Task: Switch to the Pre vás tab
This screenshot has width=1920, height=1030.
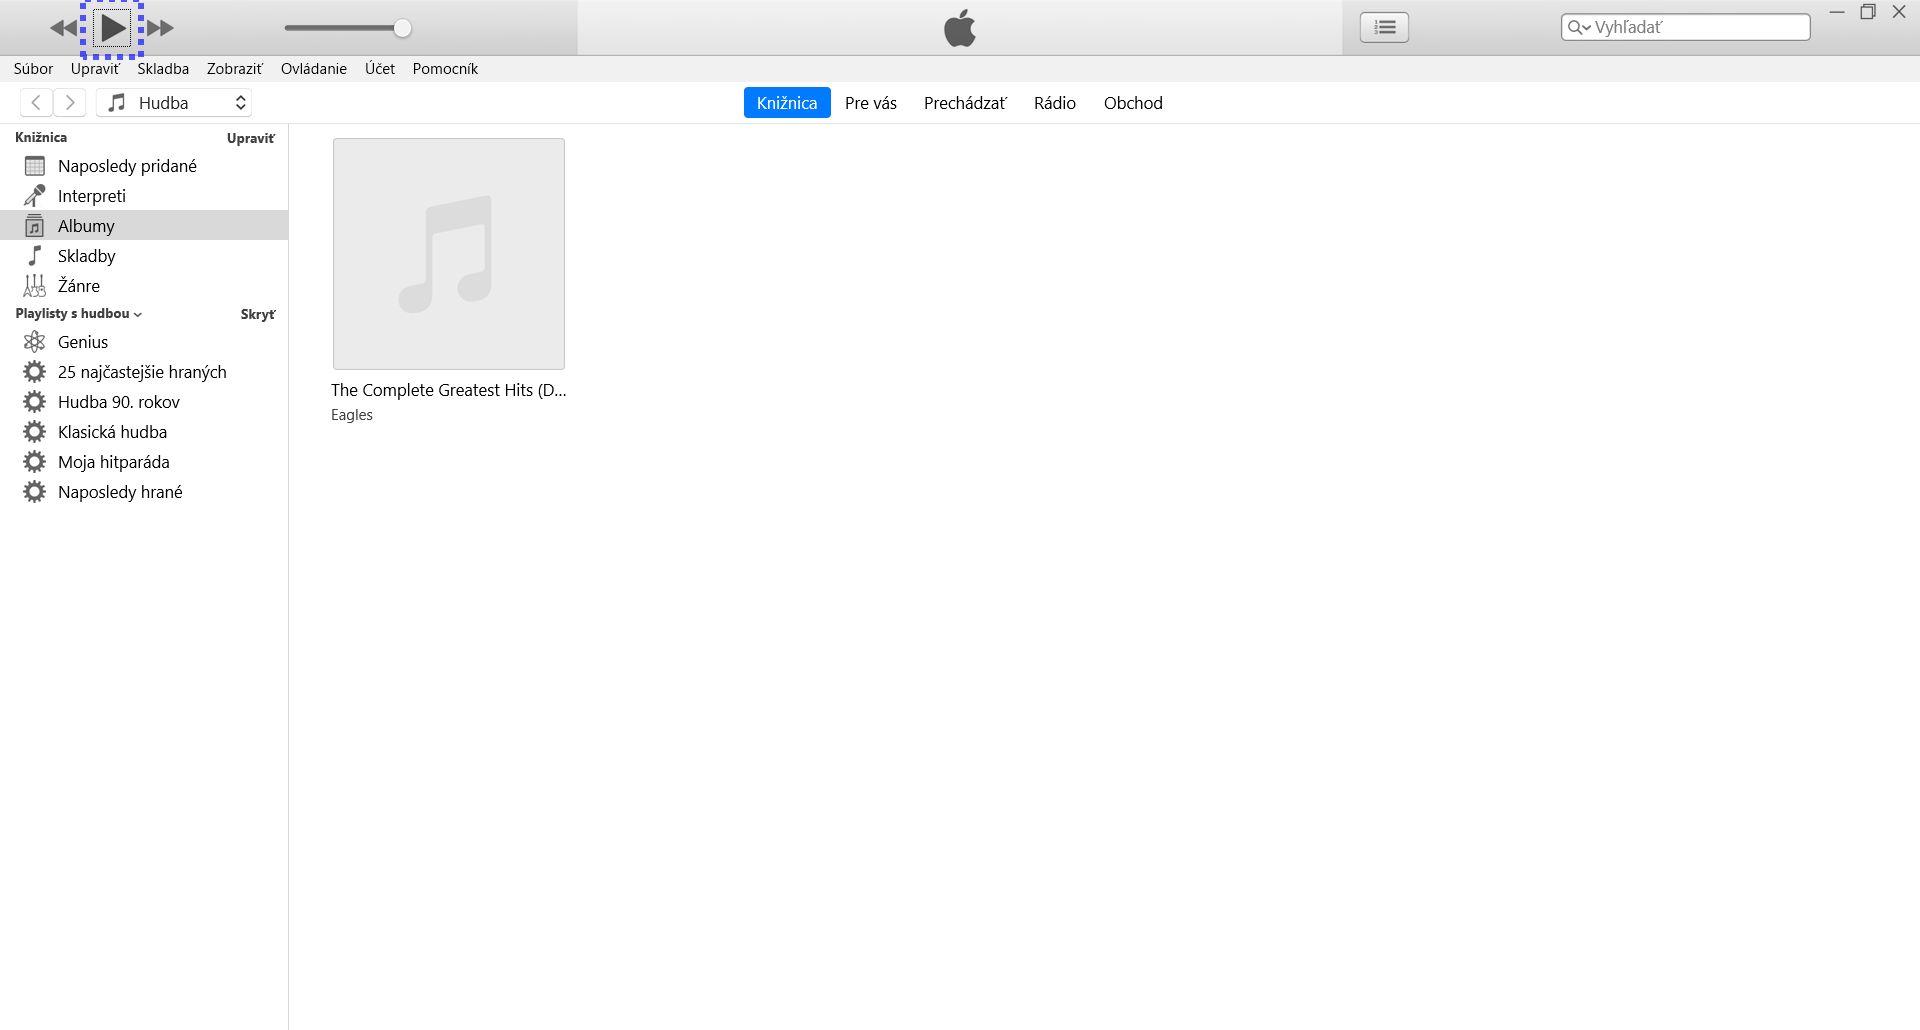Action: point(870,103)
